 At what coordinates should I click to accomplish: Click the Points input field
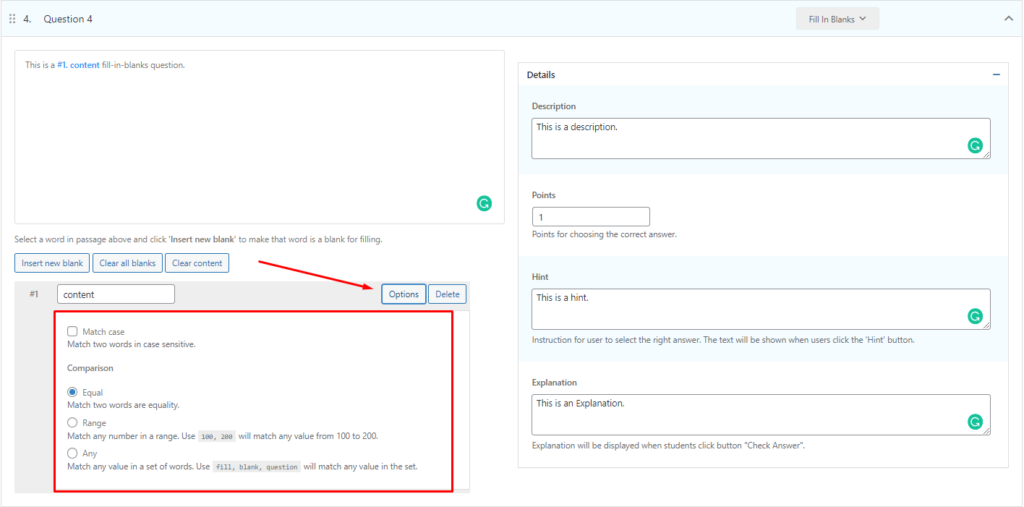[x=590, y=217]
